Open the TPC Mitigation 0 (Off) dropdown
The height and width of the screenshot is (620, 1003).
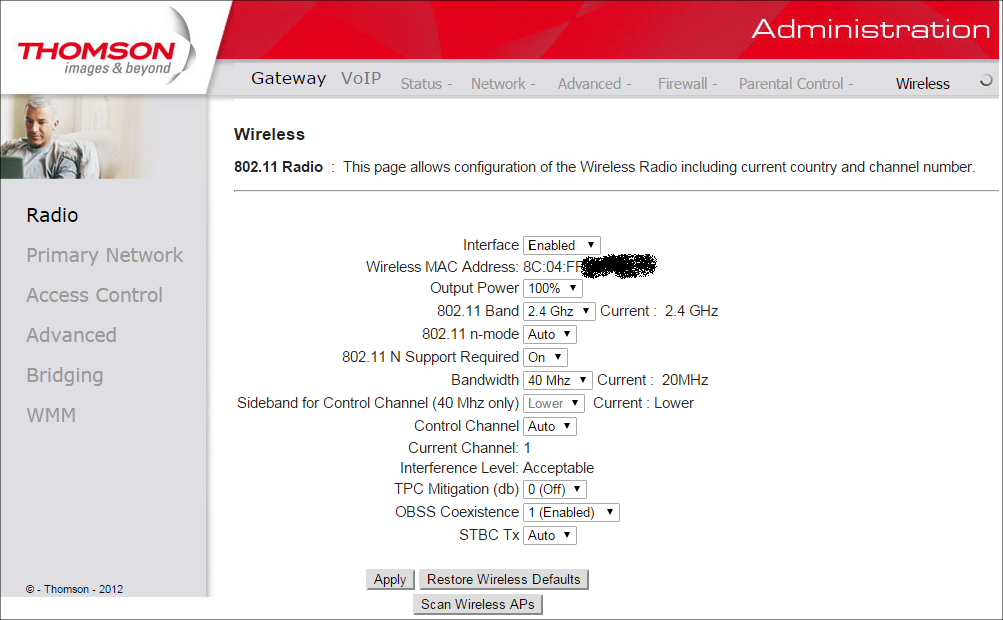click(x=555, y=489)
